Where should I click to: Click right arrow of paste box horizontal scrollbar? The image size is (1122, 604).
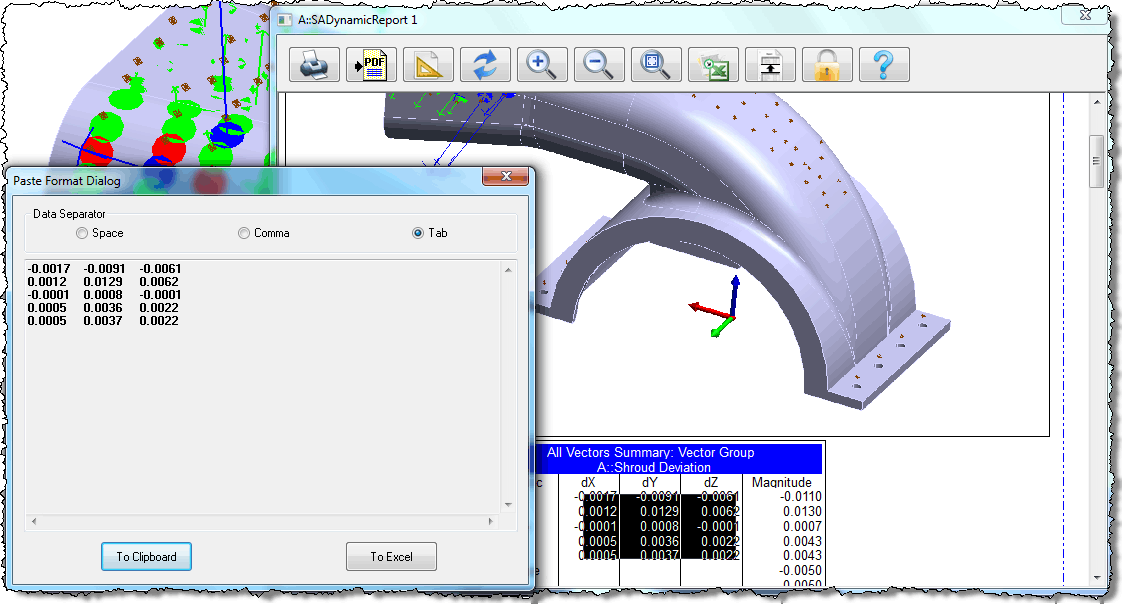click(490, 522)
